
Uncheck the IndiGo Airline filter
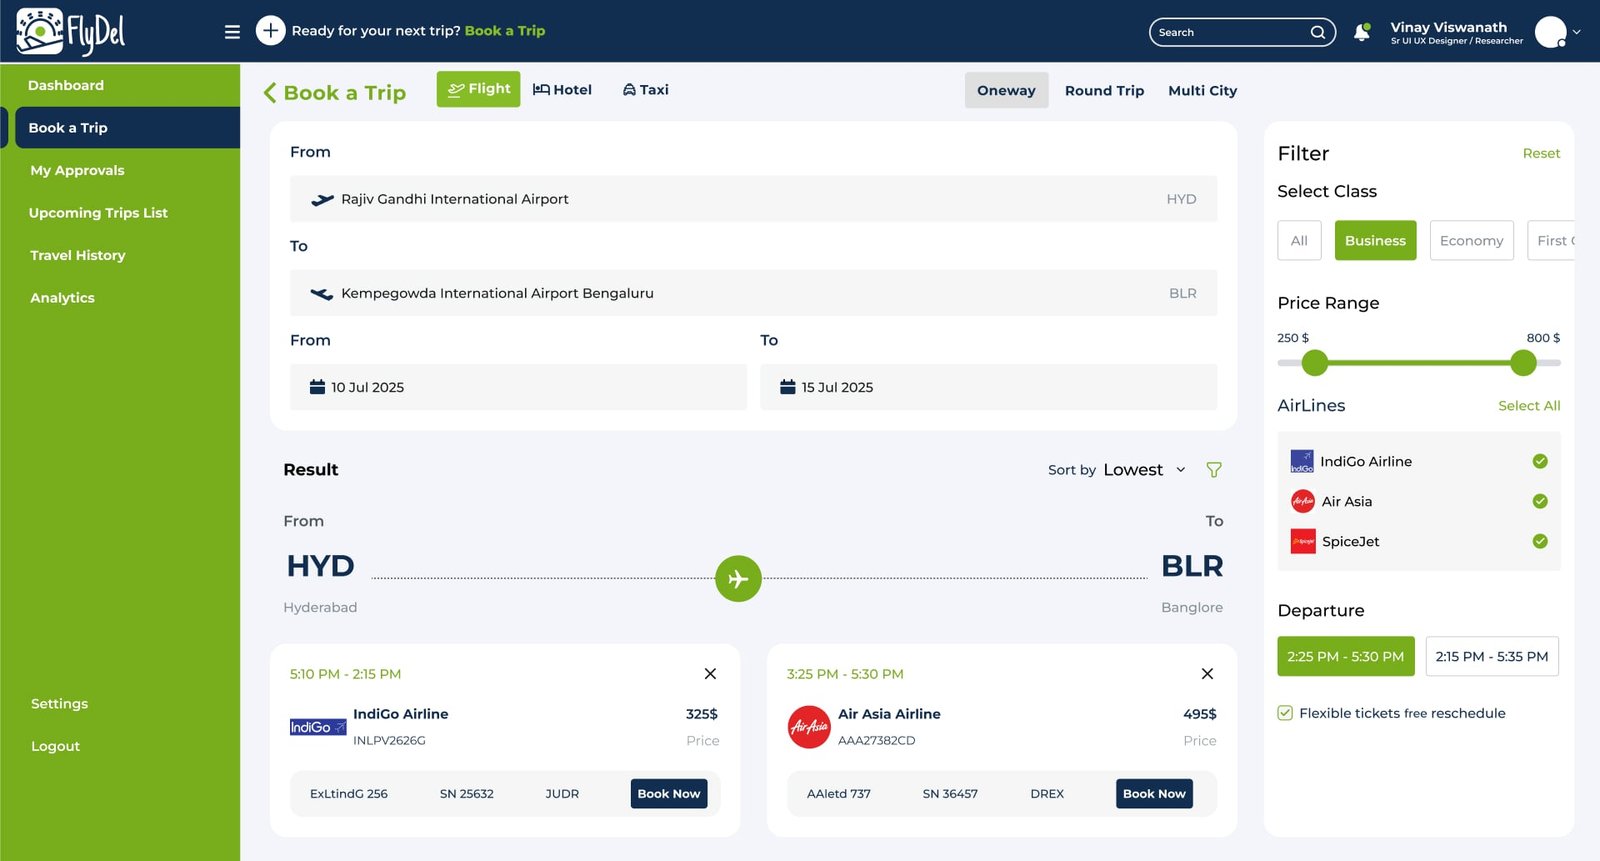[x=1540, y=461]
